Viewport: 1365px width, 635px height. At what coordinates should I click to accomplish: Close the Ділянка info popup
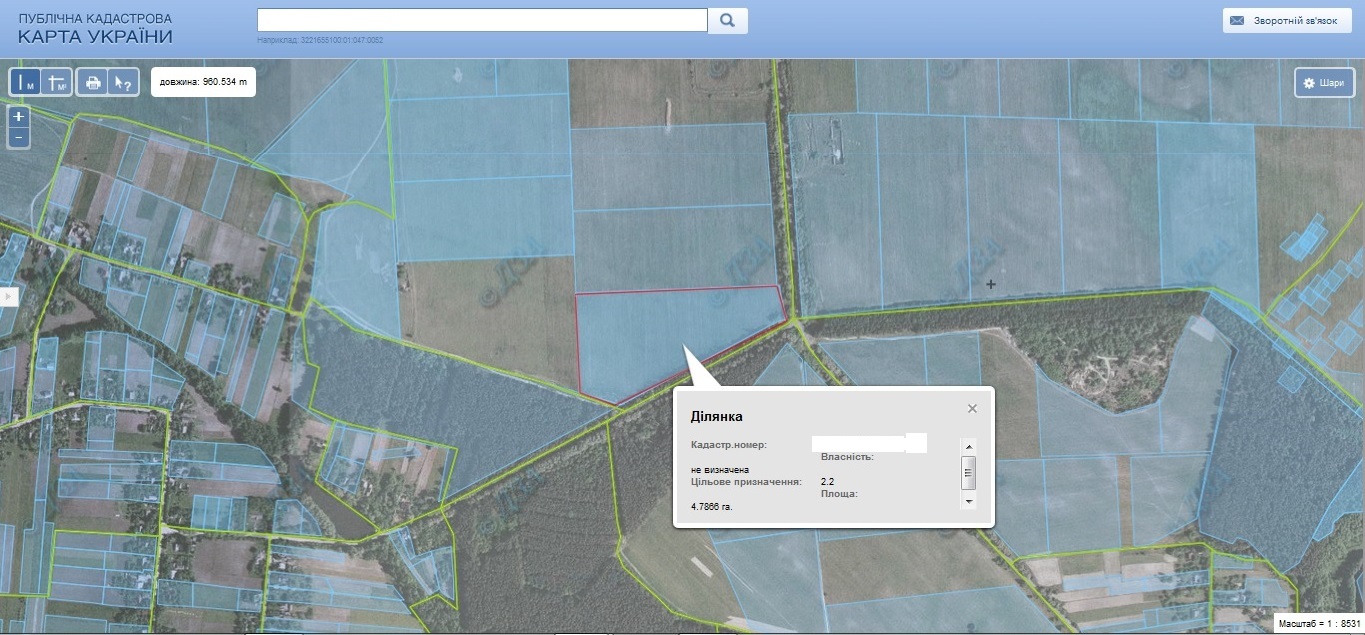tap(972, 408)
